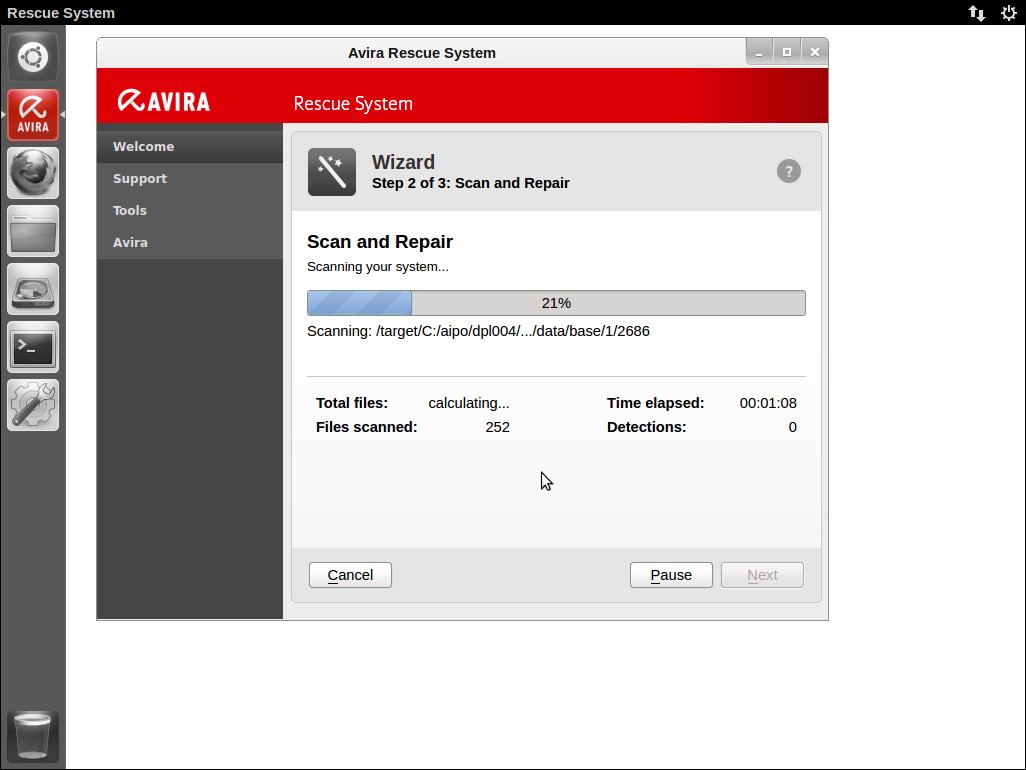The image size is (1026, 770).
Task: Click the magic wand Wizard icon
Action: pyautogui.click(x=332, y=172)
